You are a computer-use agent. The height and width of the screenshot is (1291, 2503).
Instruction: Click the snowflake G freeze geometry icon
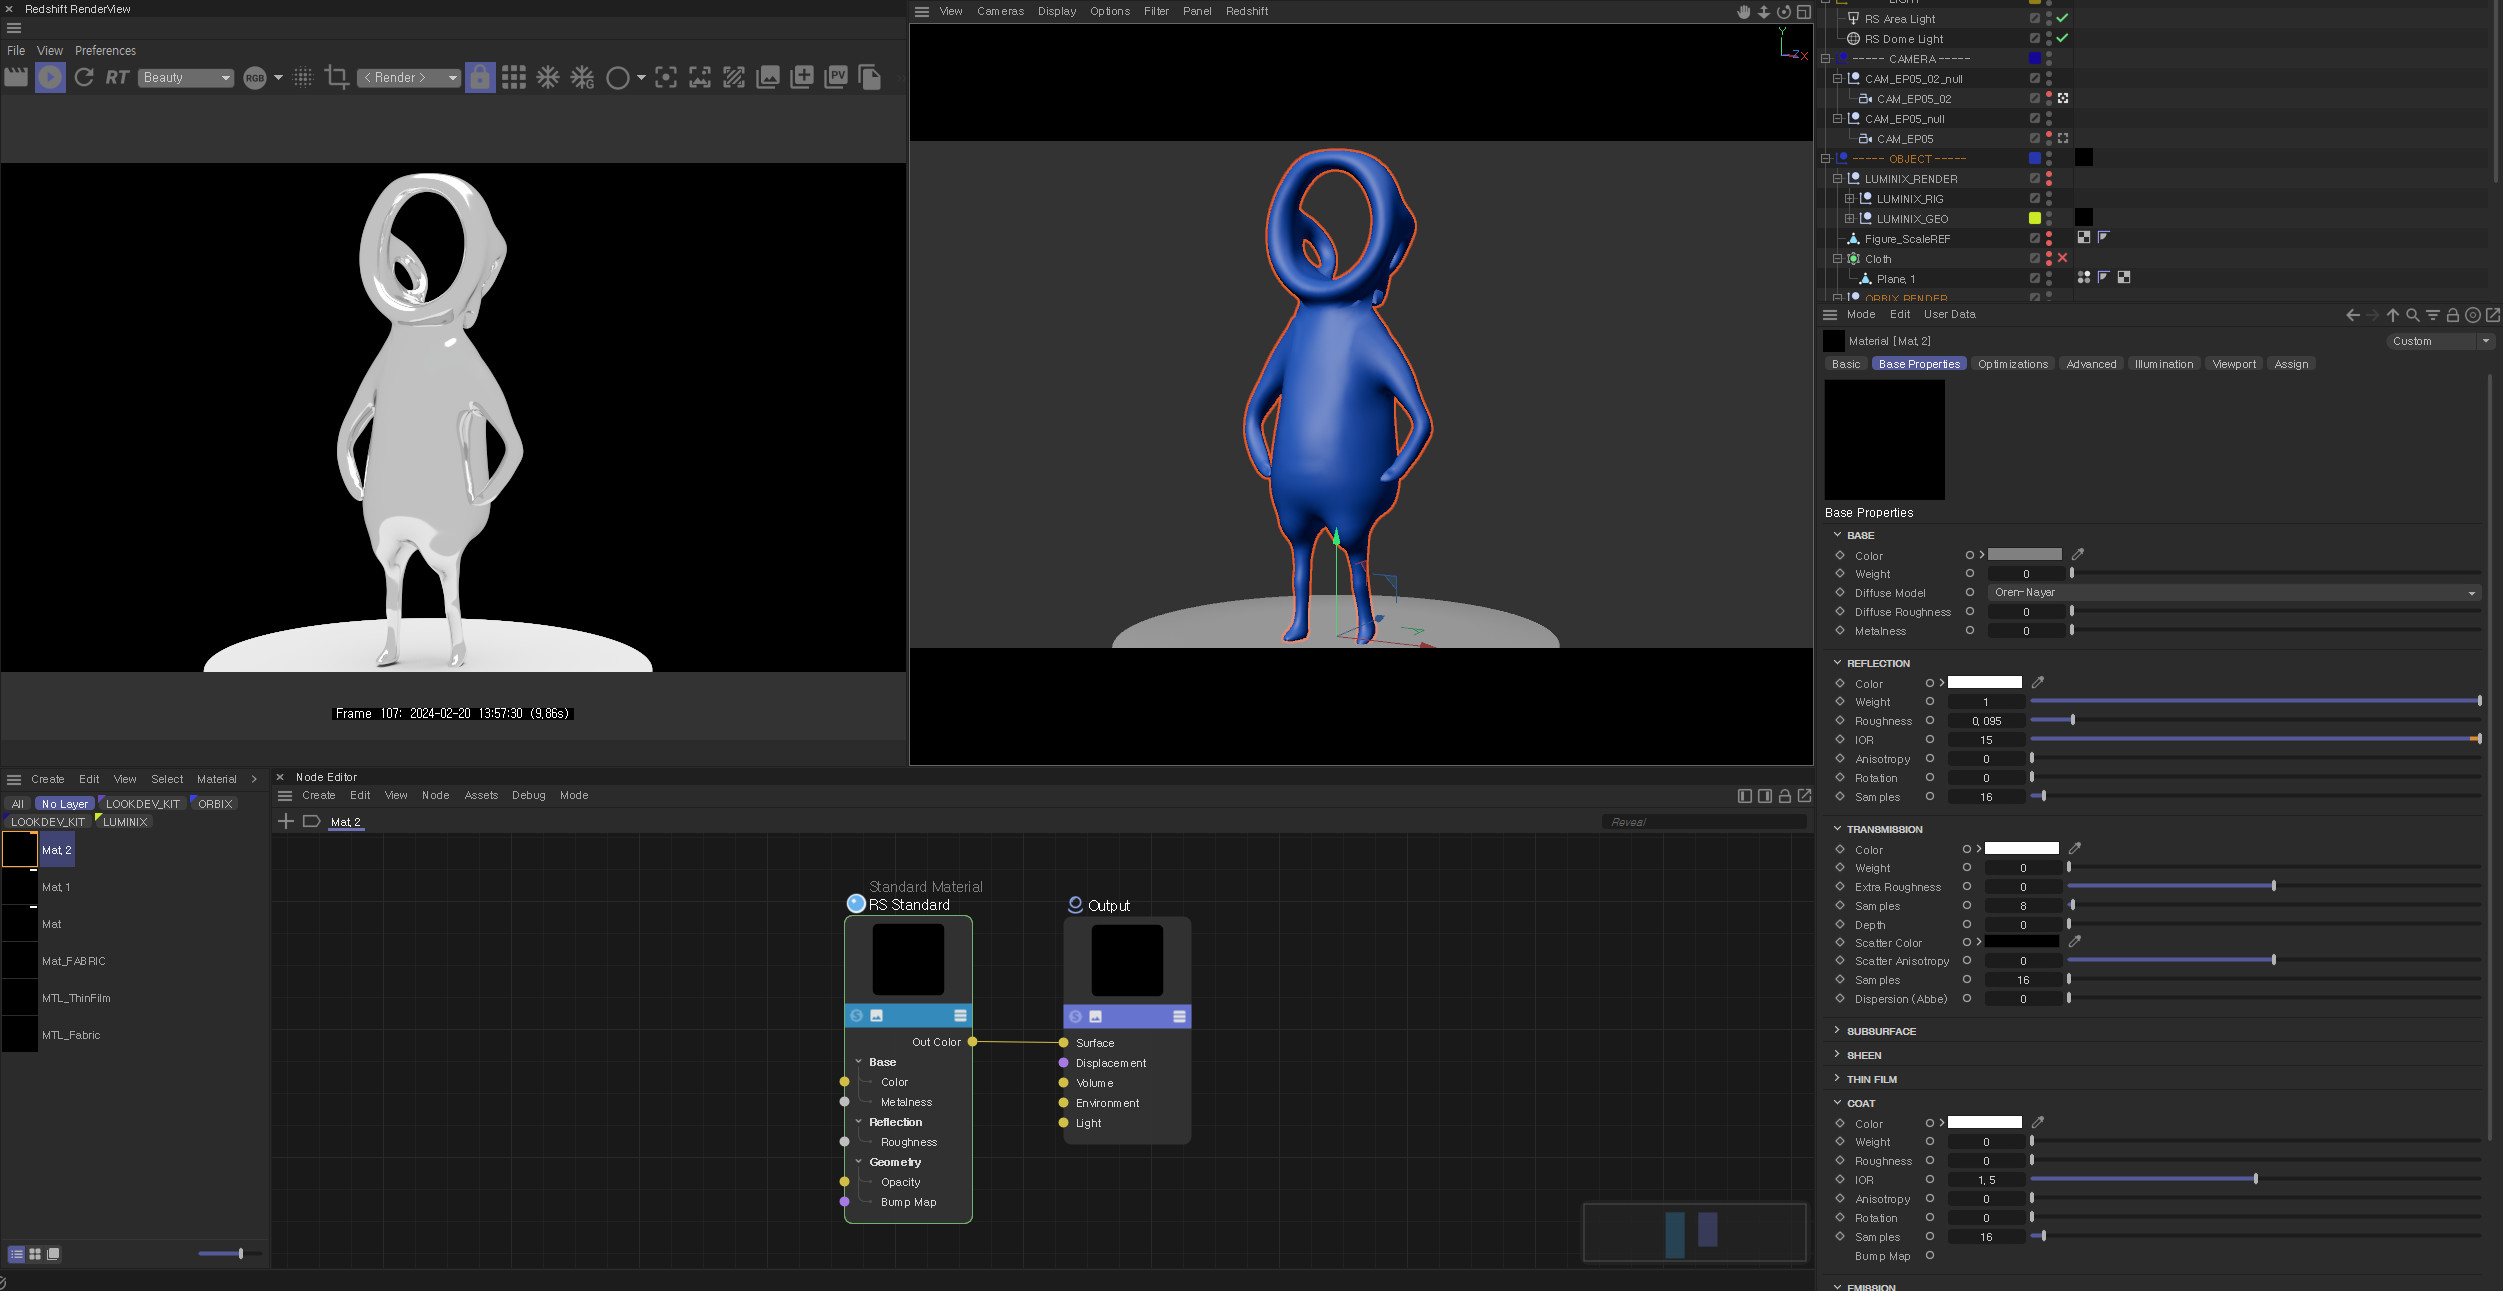[x=582, y=77]
